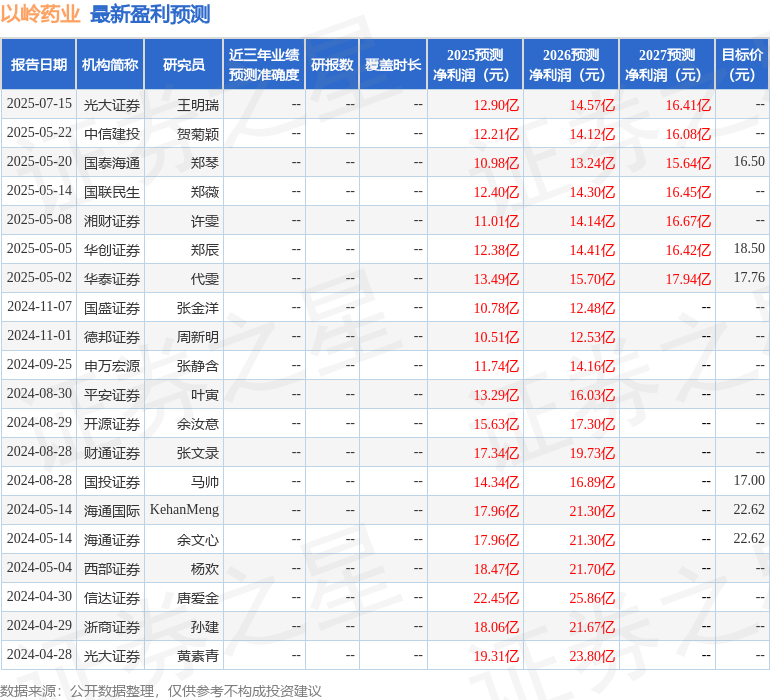This screenshot has width=770, height=700.
Task: Select the 光大证券 row dated 2025-07-15
Action: click(385, 104)
